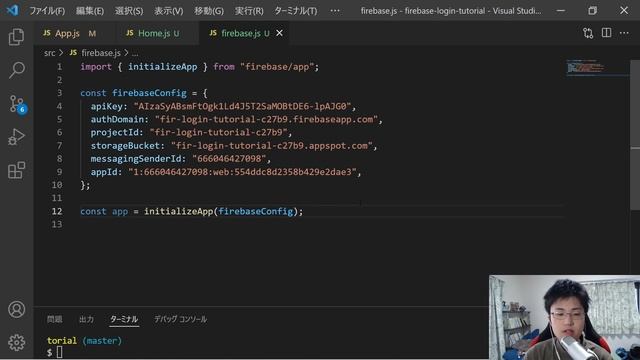Click src in the breadcrumb path

point(49,53)
